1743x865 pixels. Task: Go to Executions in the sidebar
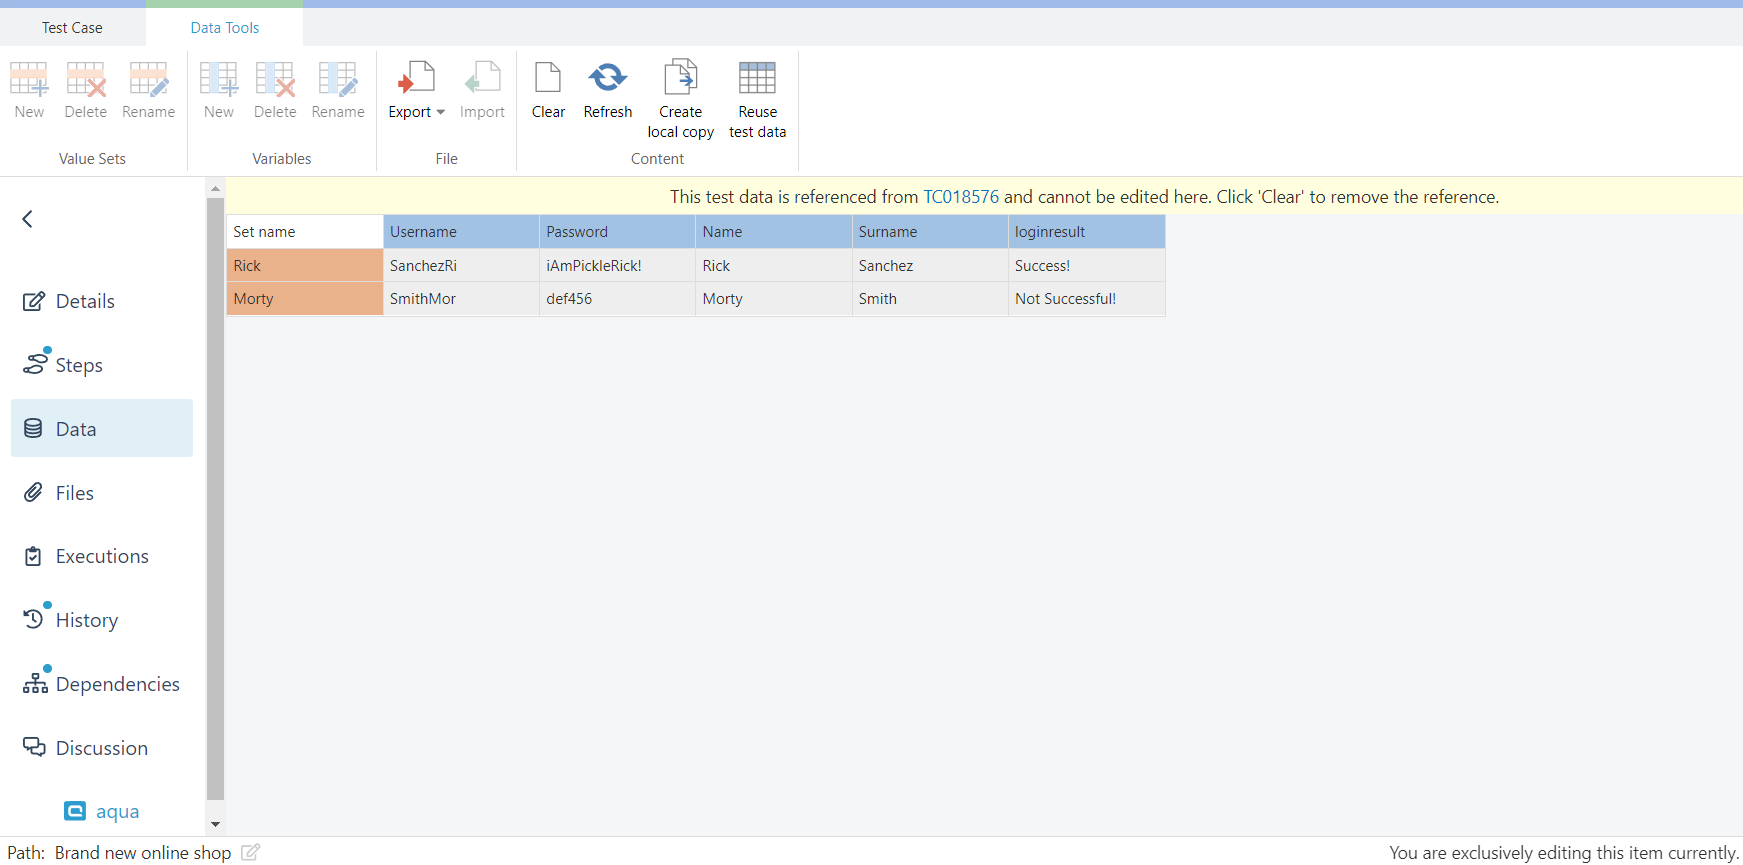coord(101,556)
